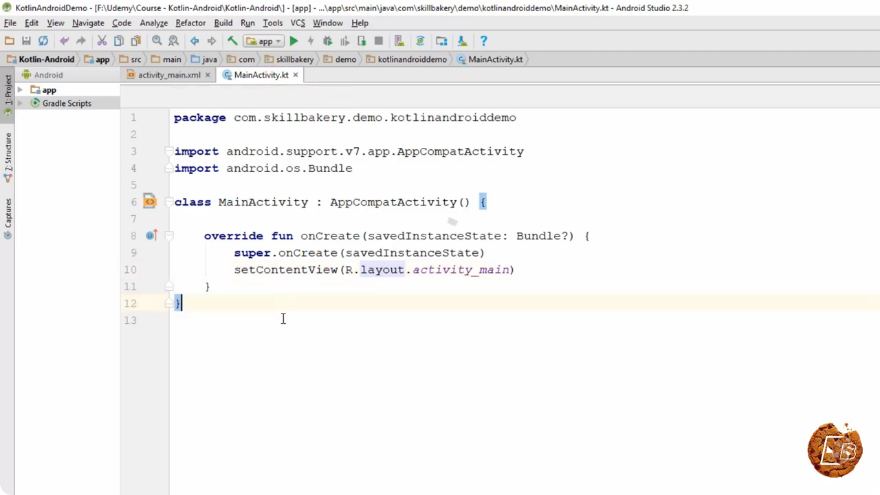Close the activity_main.xml tab
Image resolution: width=880 pixels, height=495 pixels.
(x=208, y=75)
